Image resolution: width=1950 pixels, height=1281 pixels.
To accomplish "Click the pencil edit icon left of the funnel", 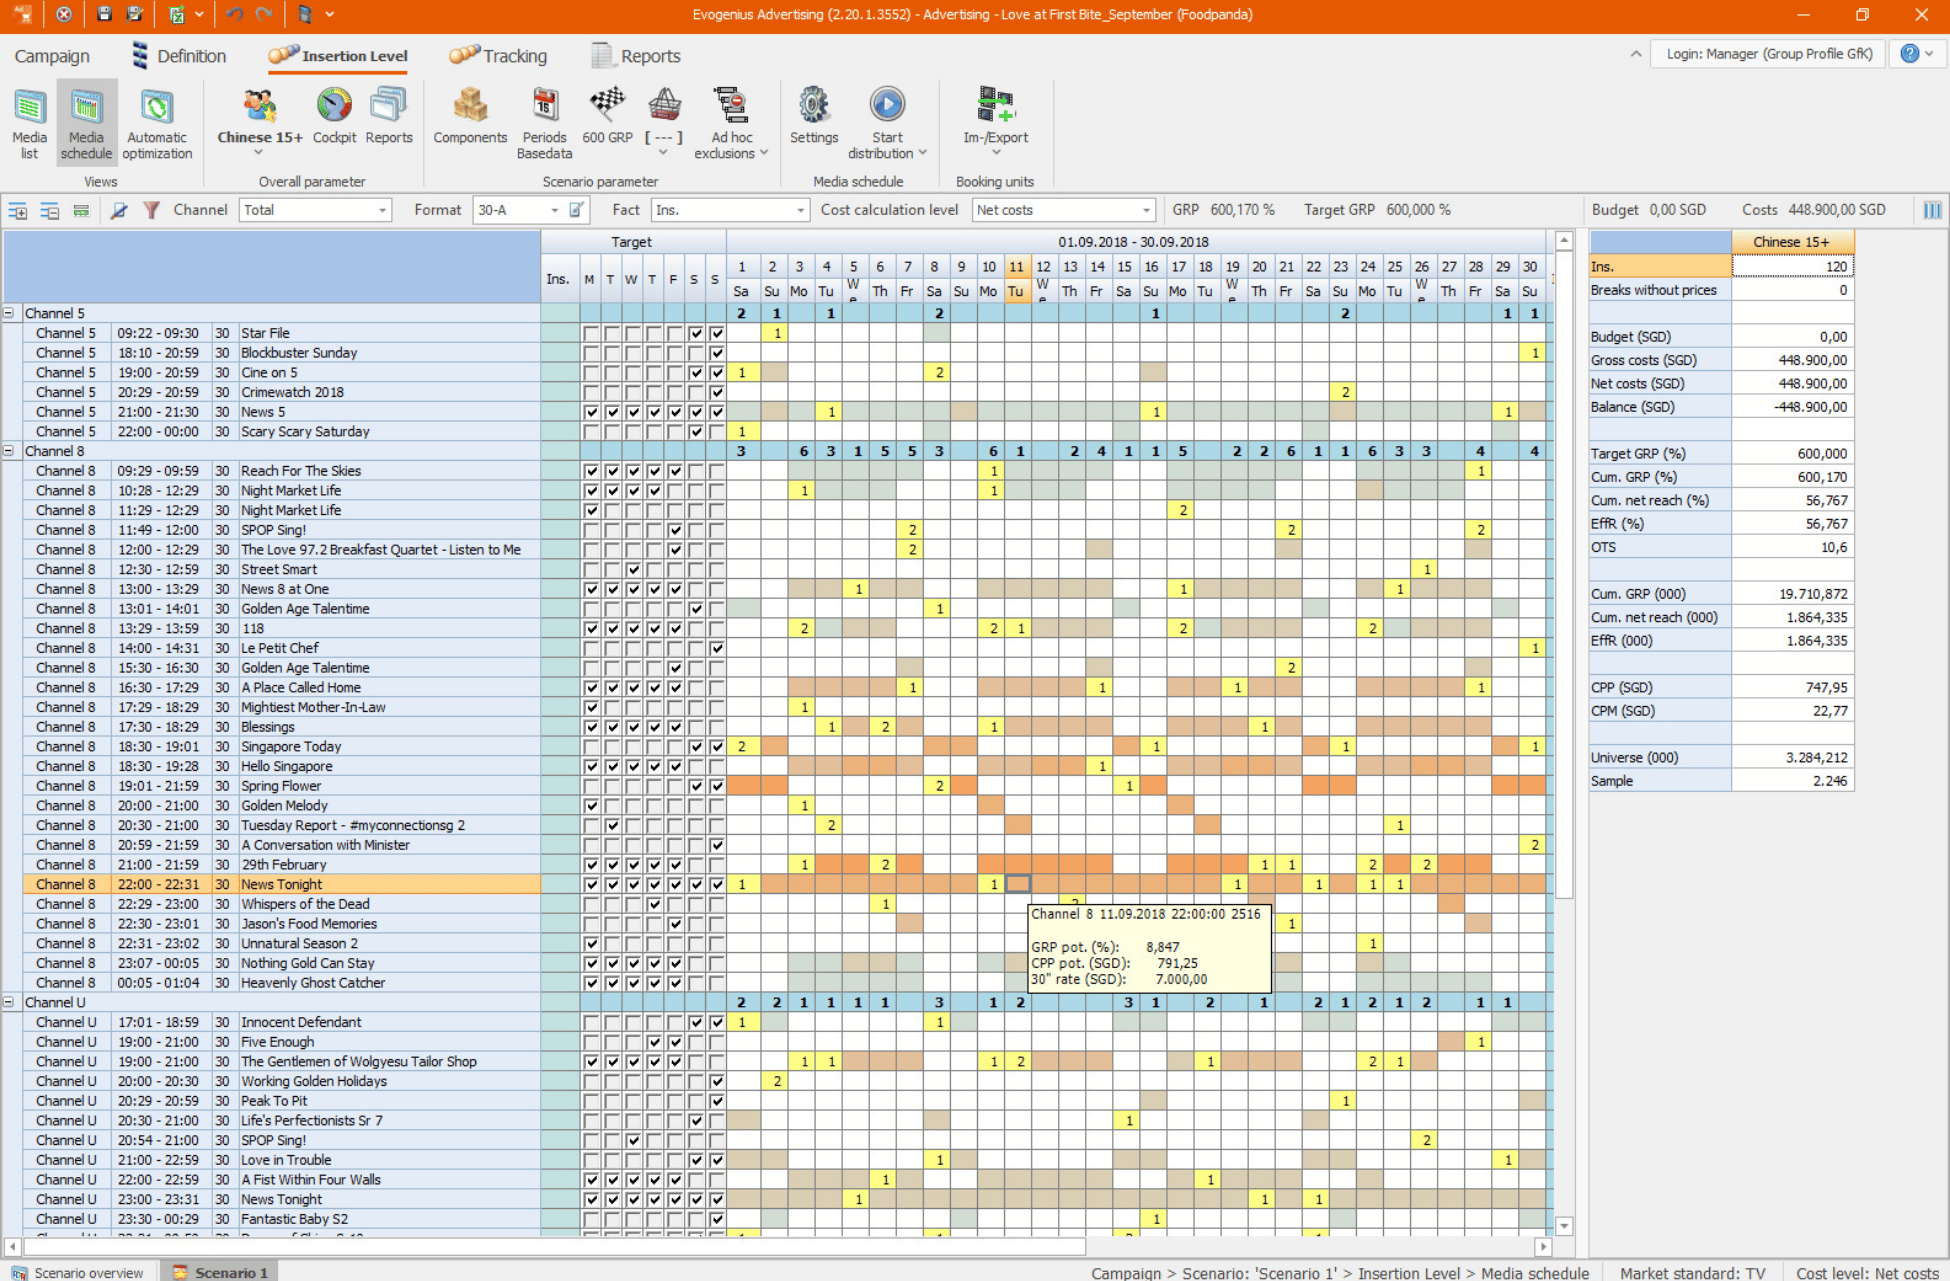I will [x=119, y=210].
